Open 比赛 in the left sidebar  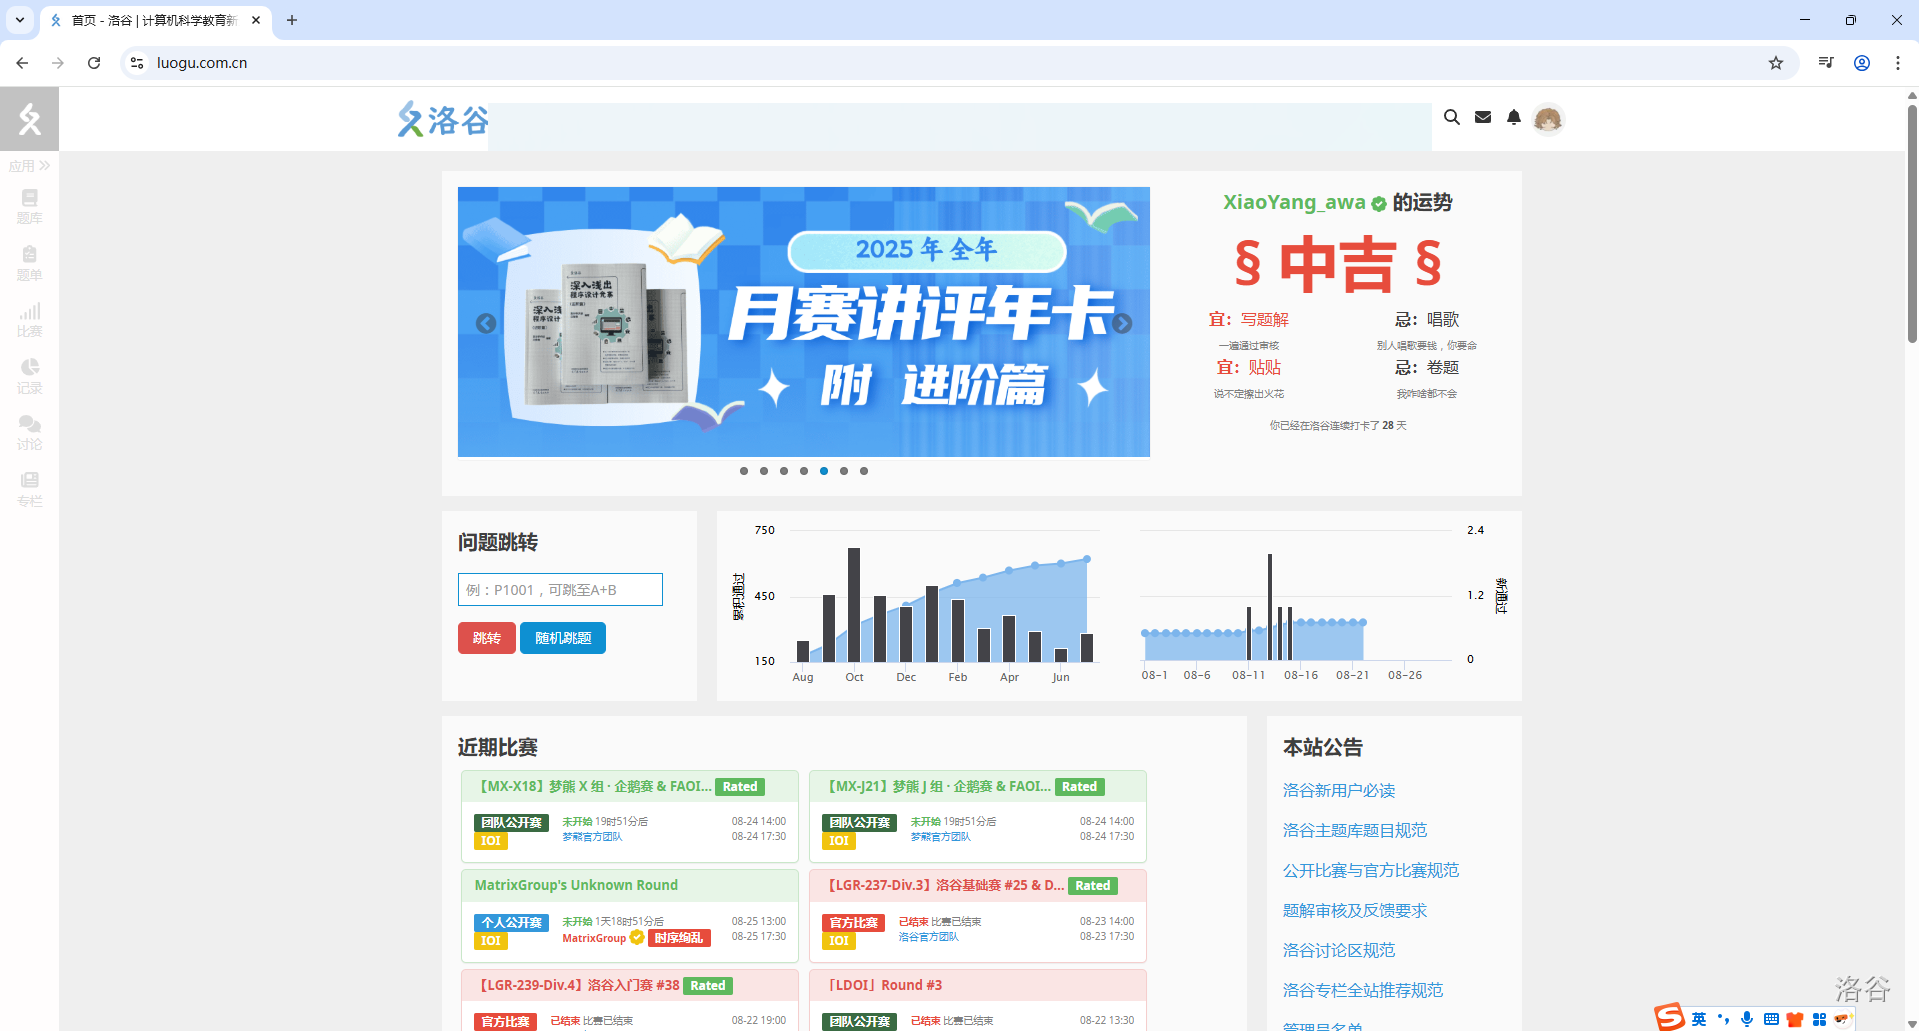pos(29,320)
